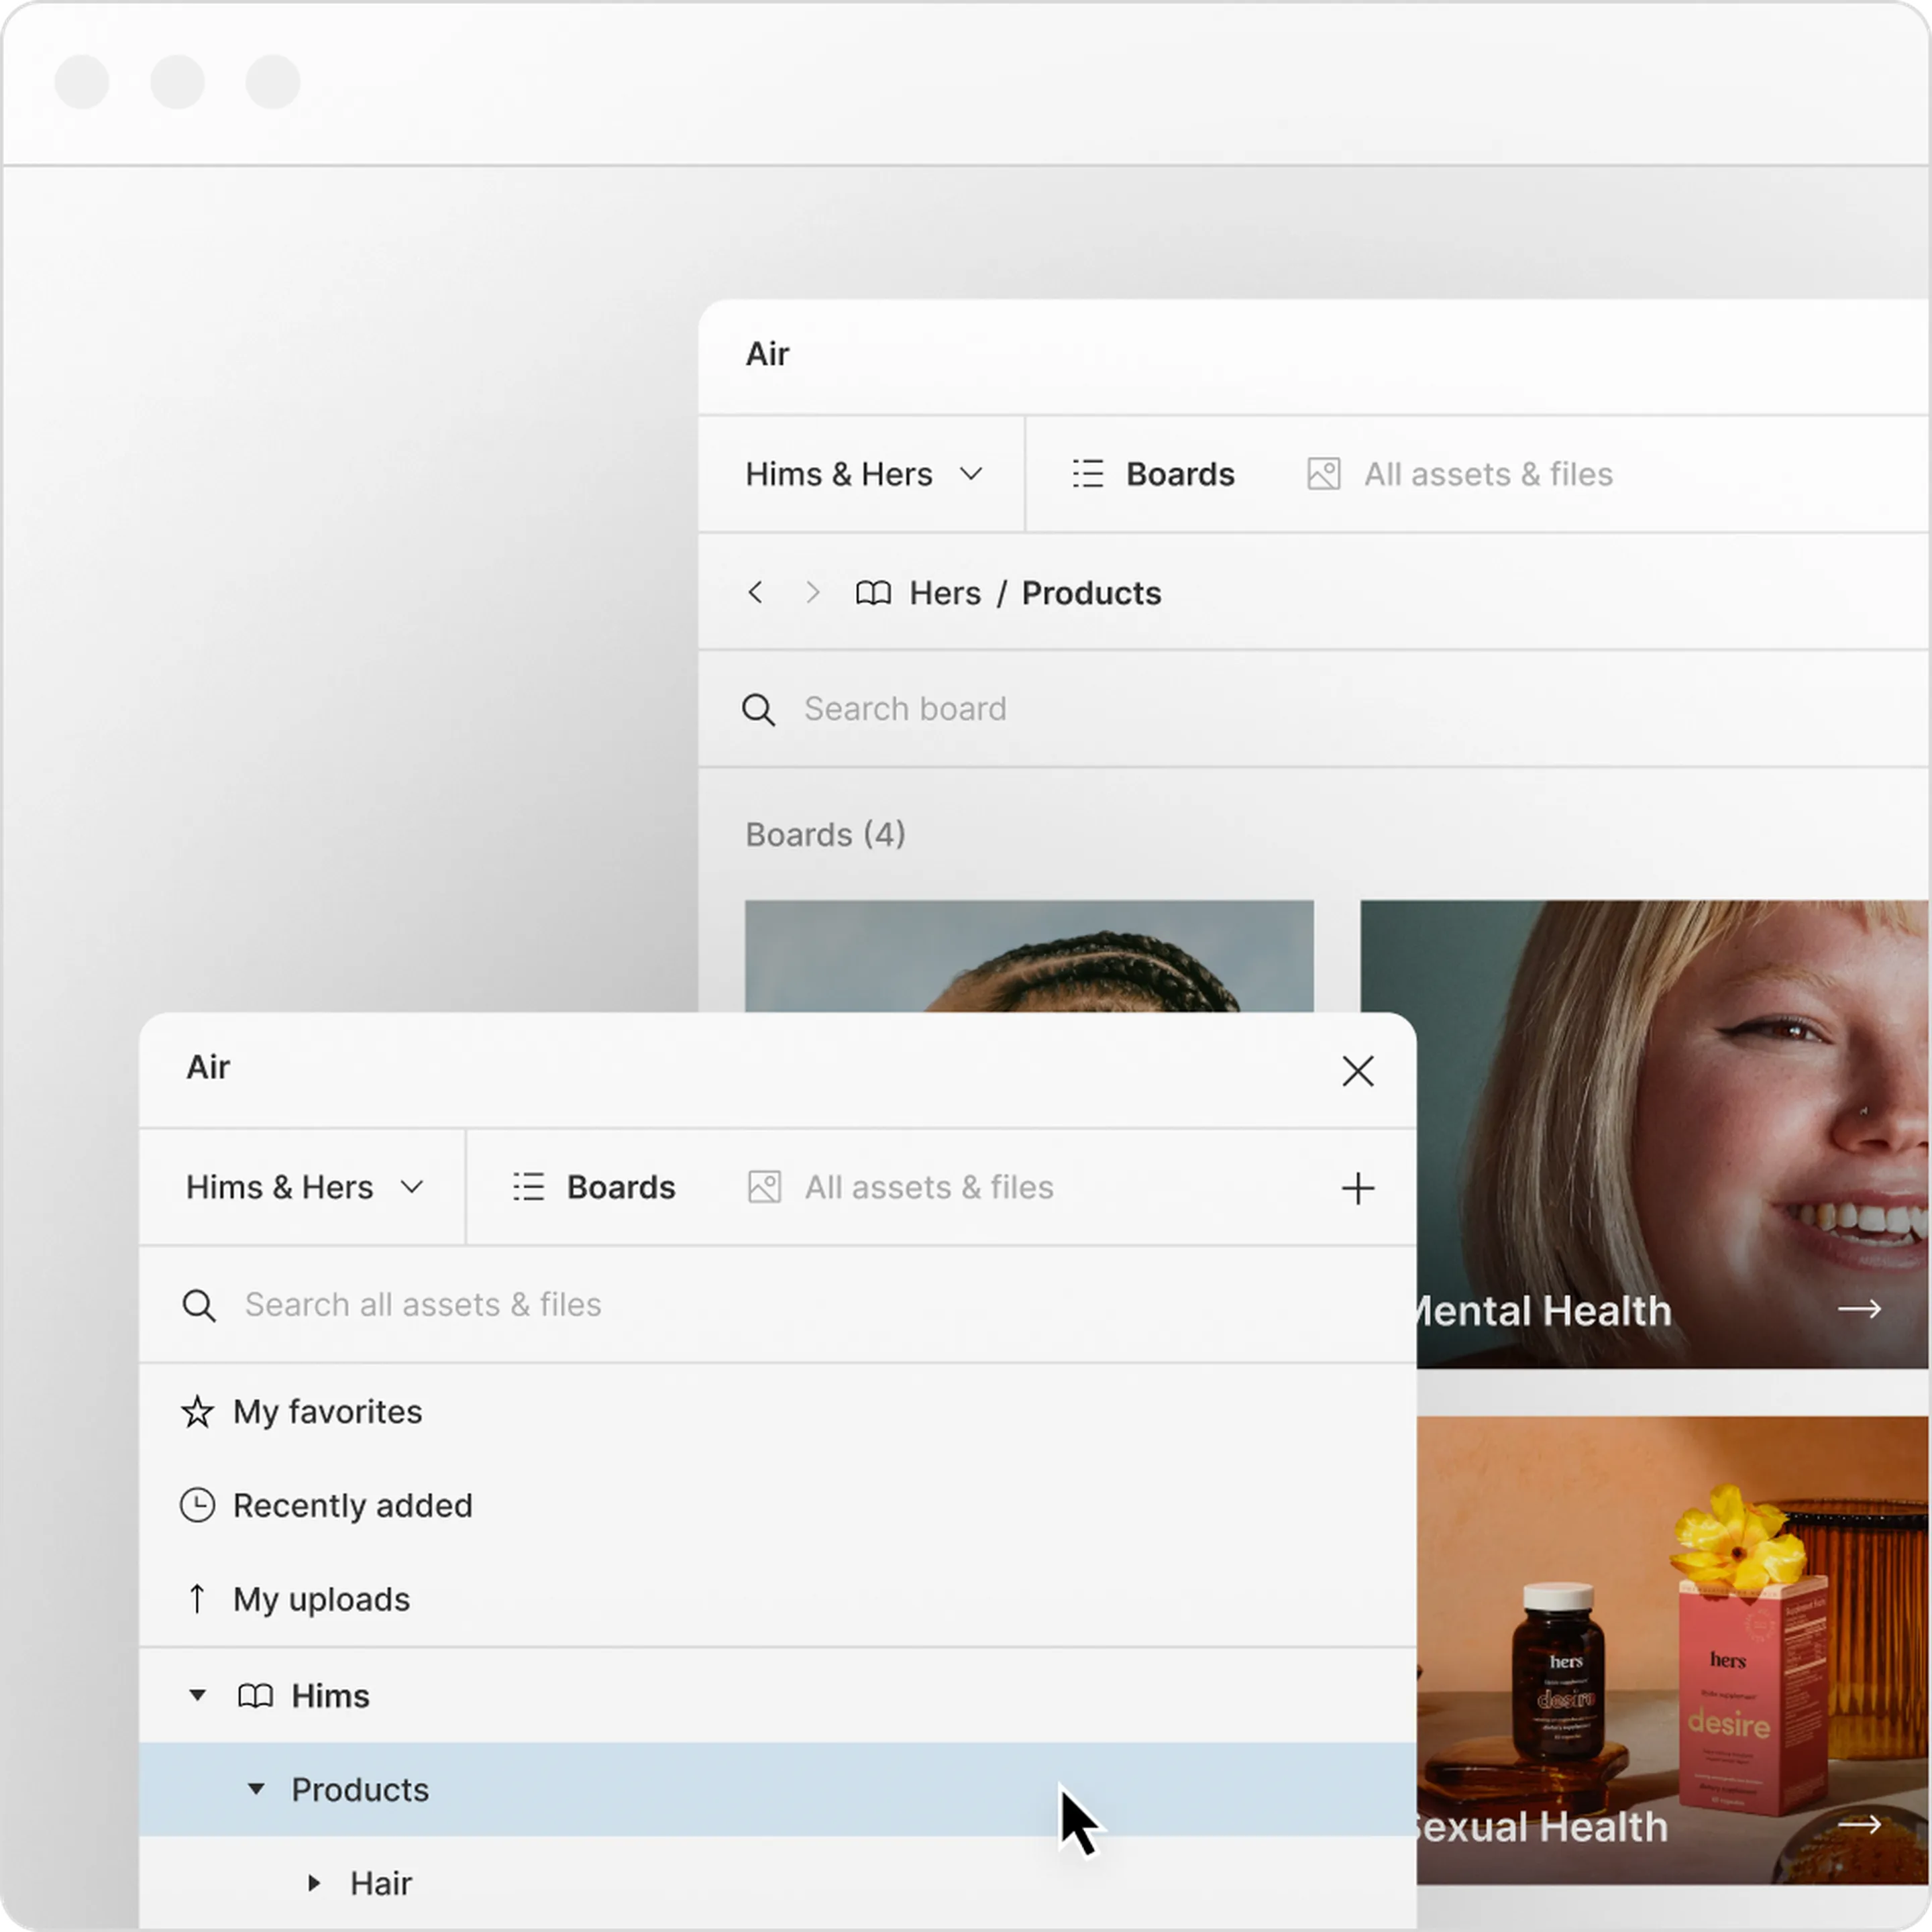Click the first window control dot

82,82
